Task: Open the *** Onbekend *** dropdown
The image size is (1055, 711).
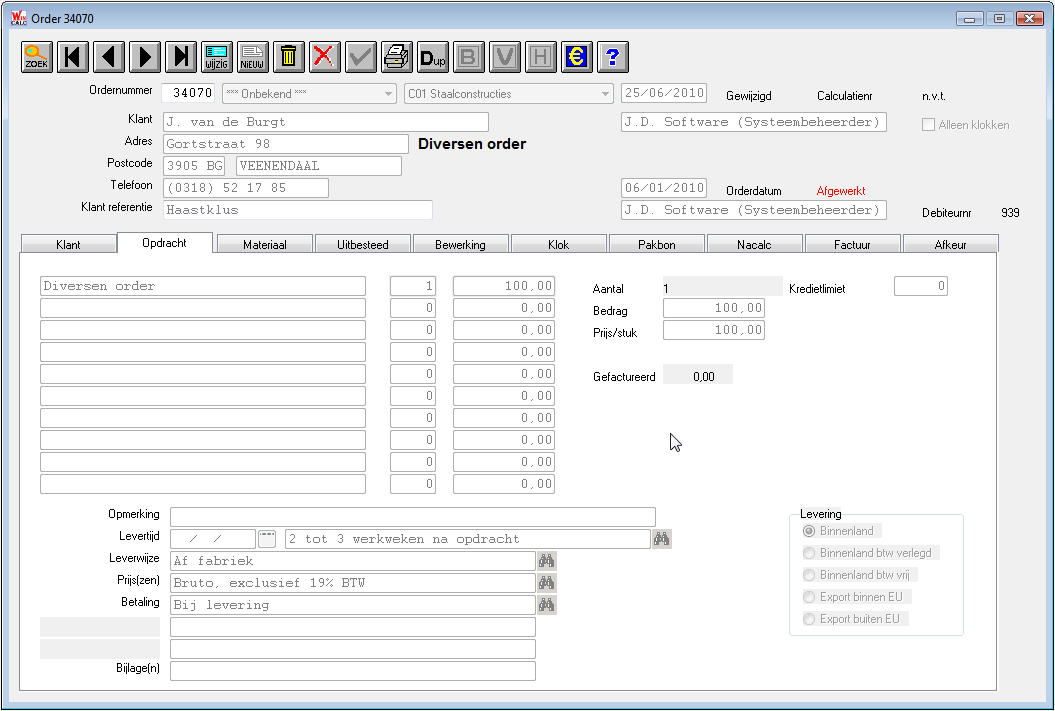Action: click(x=310, y=93)
